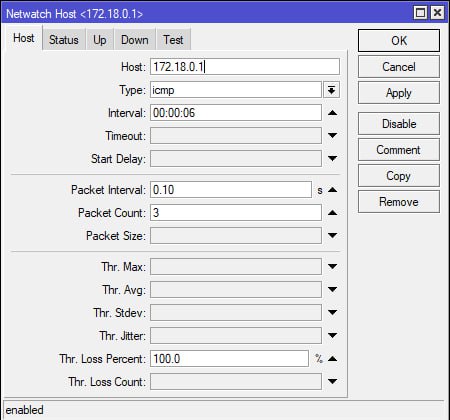Click the 'Thr. Loss Percent:' label
Viewport: 450px width, 420px height.
tap(103, 359)
